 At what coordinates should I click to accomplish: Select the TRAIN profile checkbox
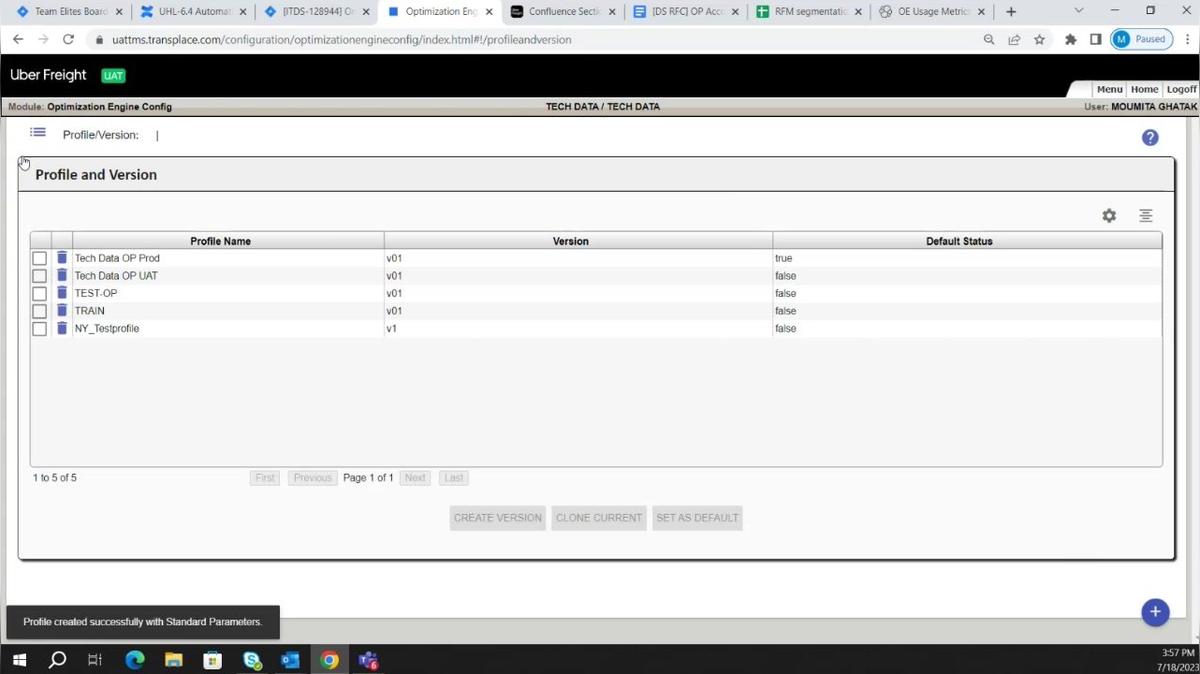pos(40,311)
